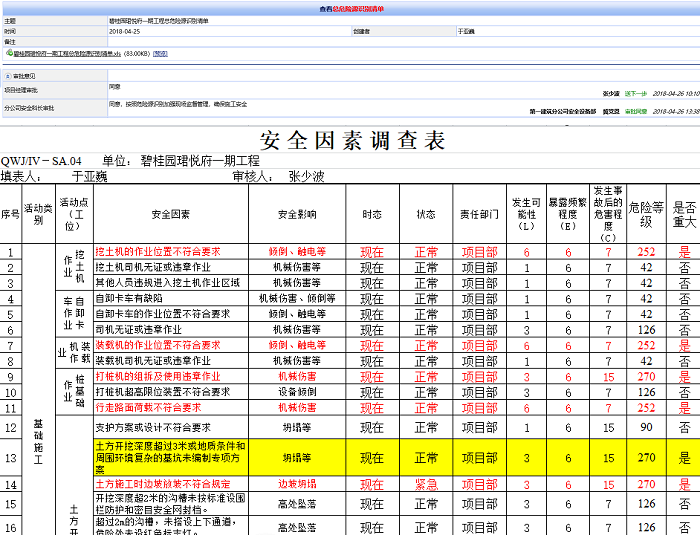Click 机械伤害、倾倒等 impact cell in row 4
The height and width of the screenshot is (539, 700).
297,298
